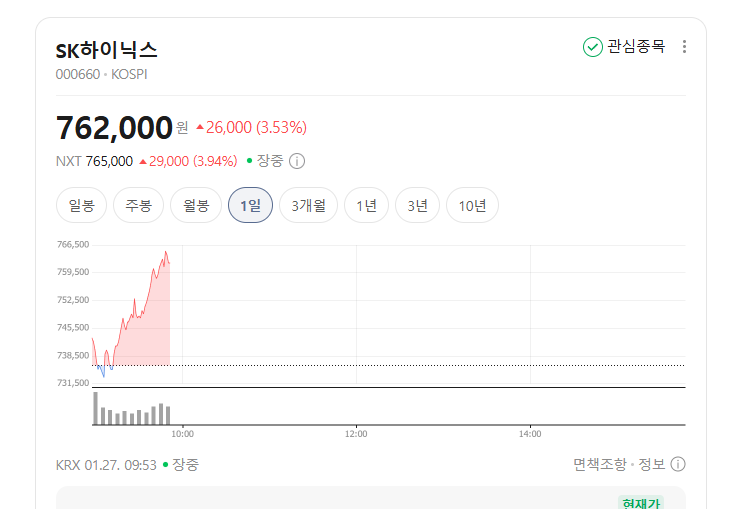
Task: Open the three-dot more options menu
Action: 684,47
